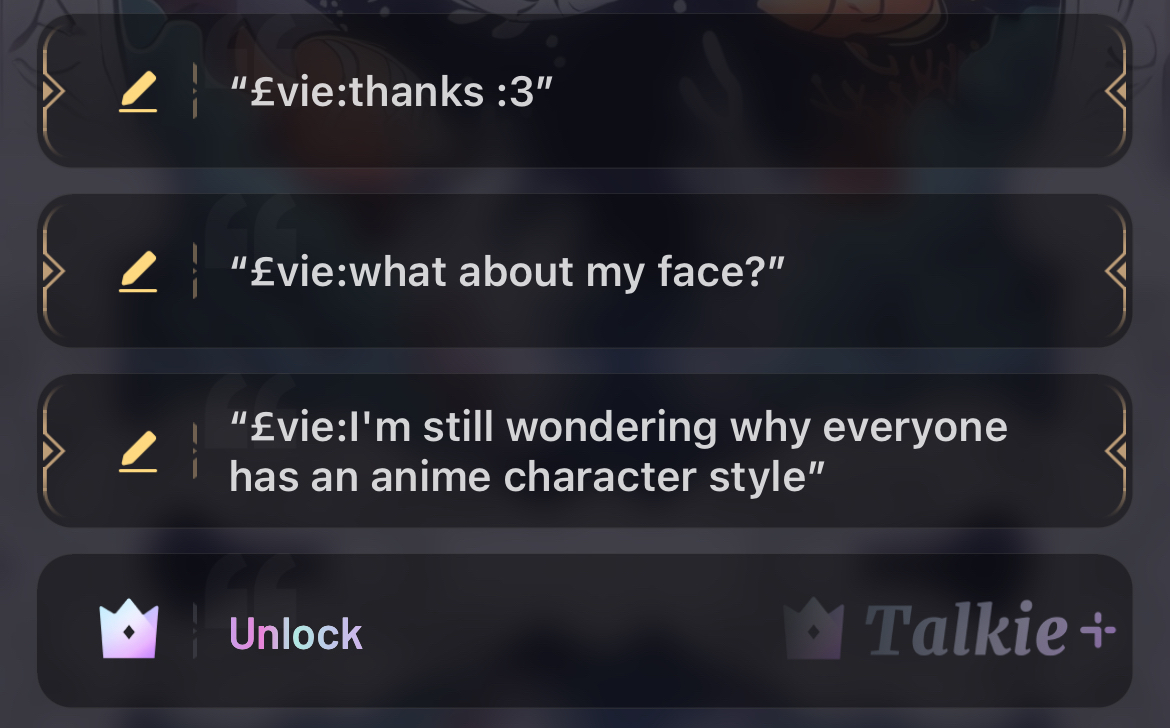The image size is (1170, 728).
Task: Tap the gradient crown icon next to Unlock
Action: (128, 629)
